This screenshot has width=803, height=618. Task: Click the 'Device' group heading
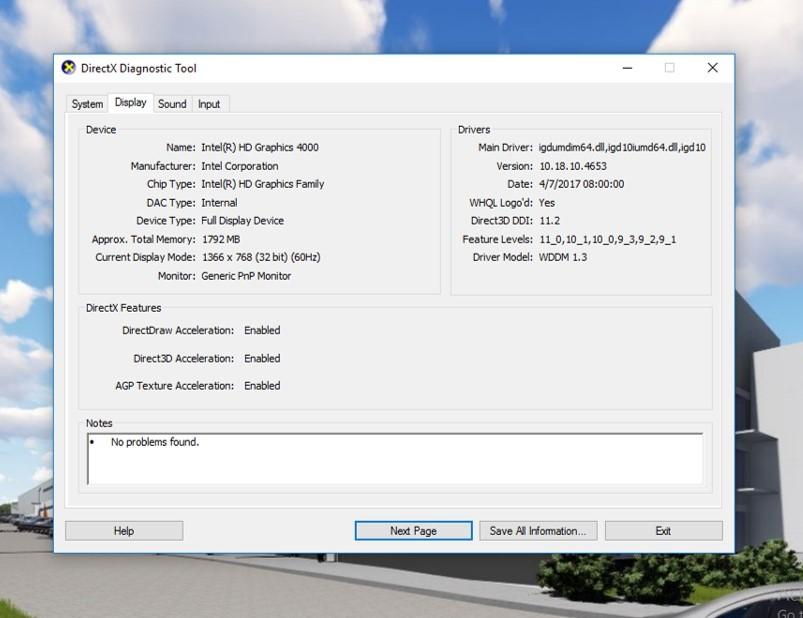tap(101, 130)
